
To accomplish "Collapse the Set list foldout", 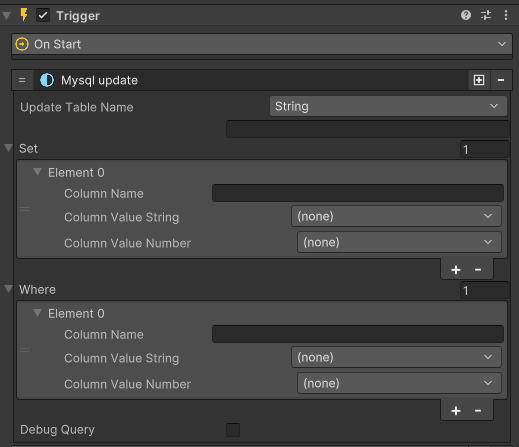I will tap(8, 148).
